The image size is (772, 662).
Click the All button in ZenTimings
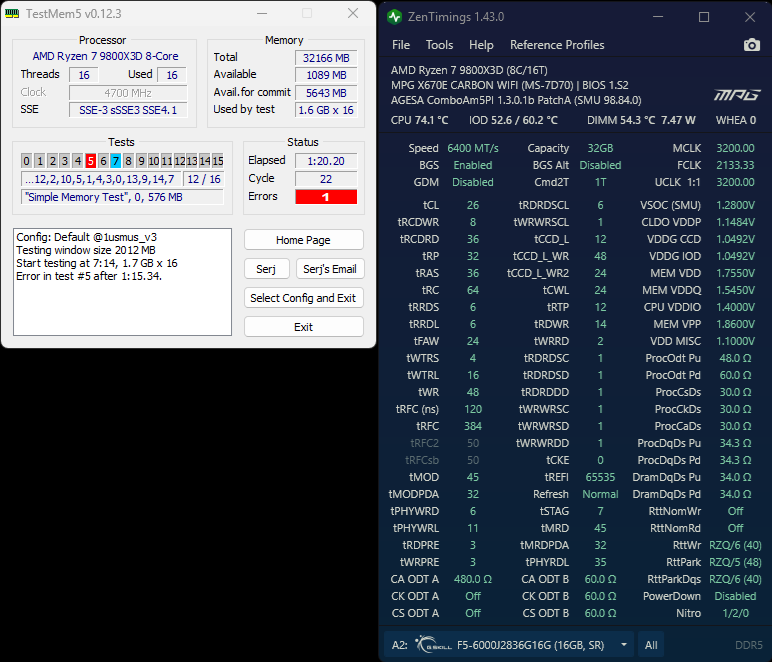[x=651, y=645]
